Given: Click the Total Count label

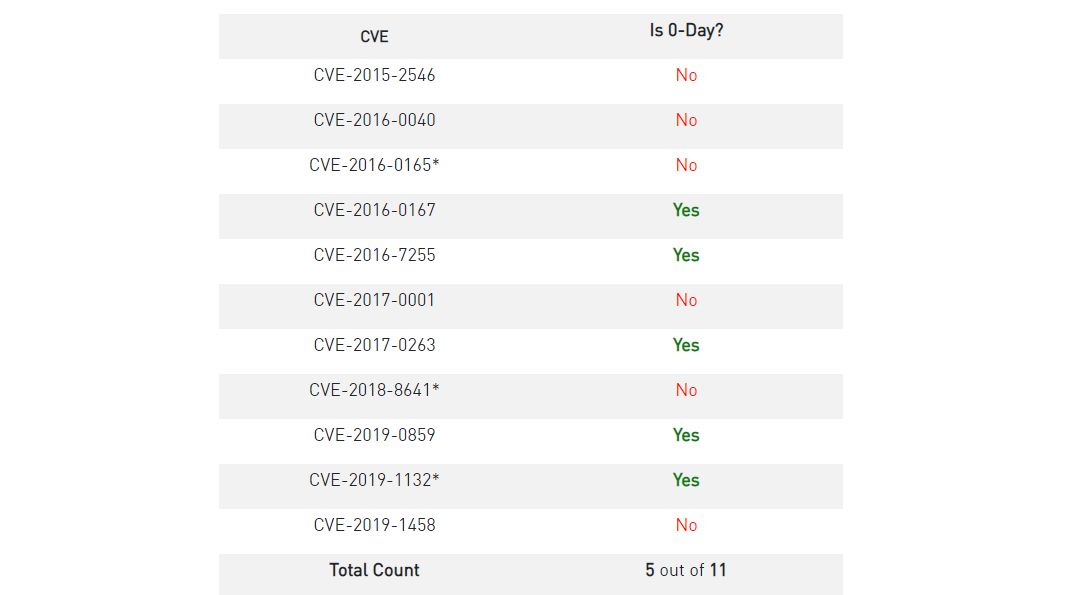Looking at the screenshot, I should 374,570.
